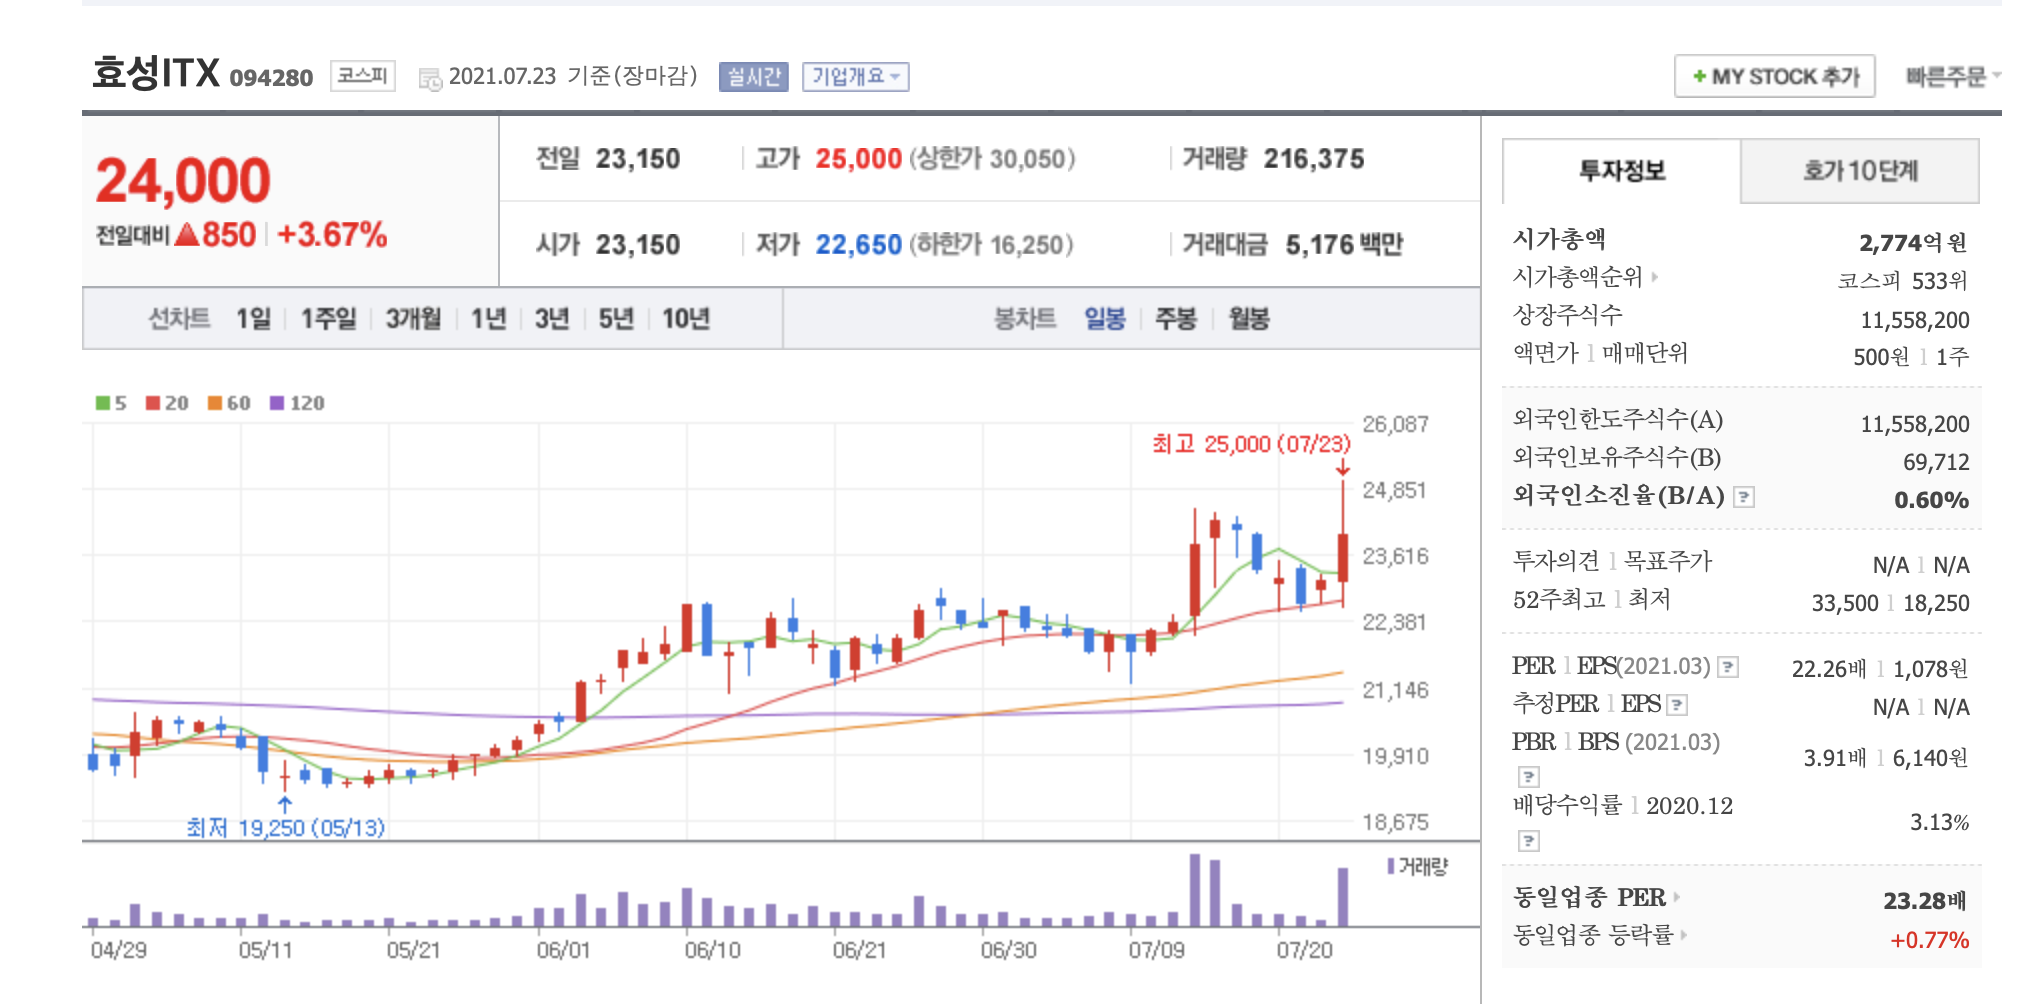This screenshot has height=1004, width=2036.
Task: Click the 코스피 market label
Action: pos(361,75)
